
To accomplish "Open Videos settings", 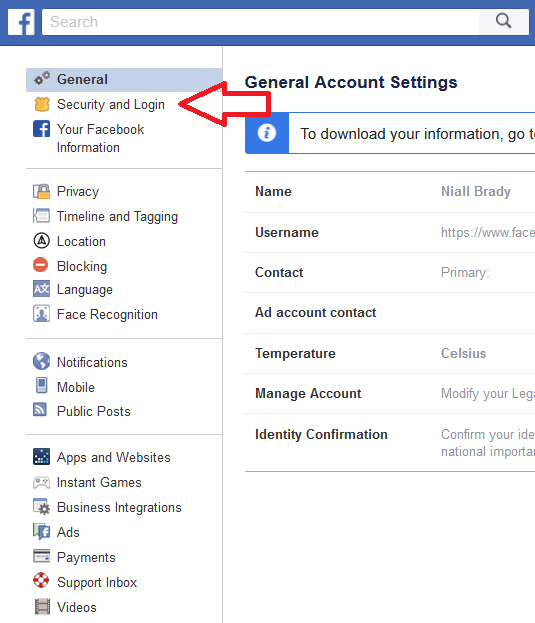I will (x=77, y=608).
